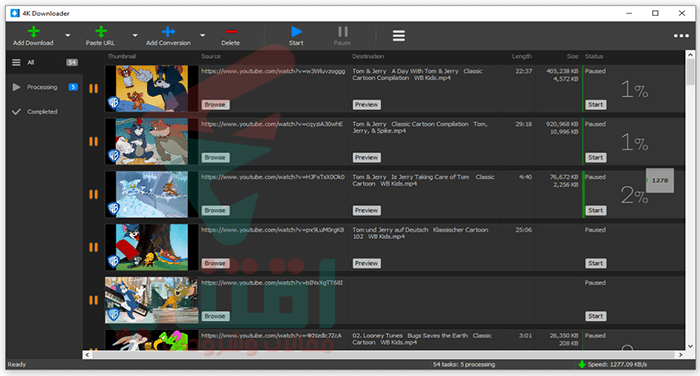700x376 pixels.
Task: Open the hamburger list menu in toolbar
Action: 399,35
